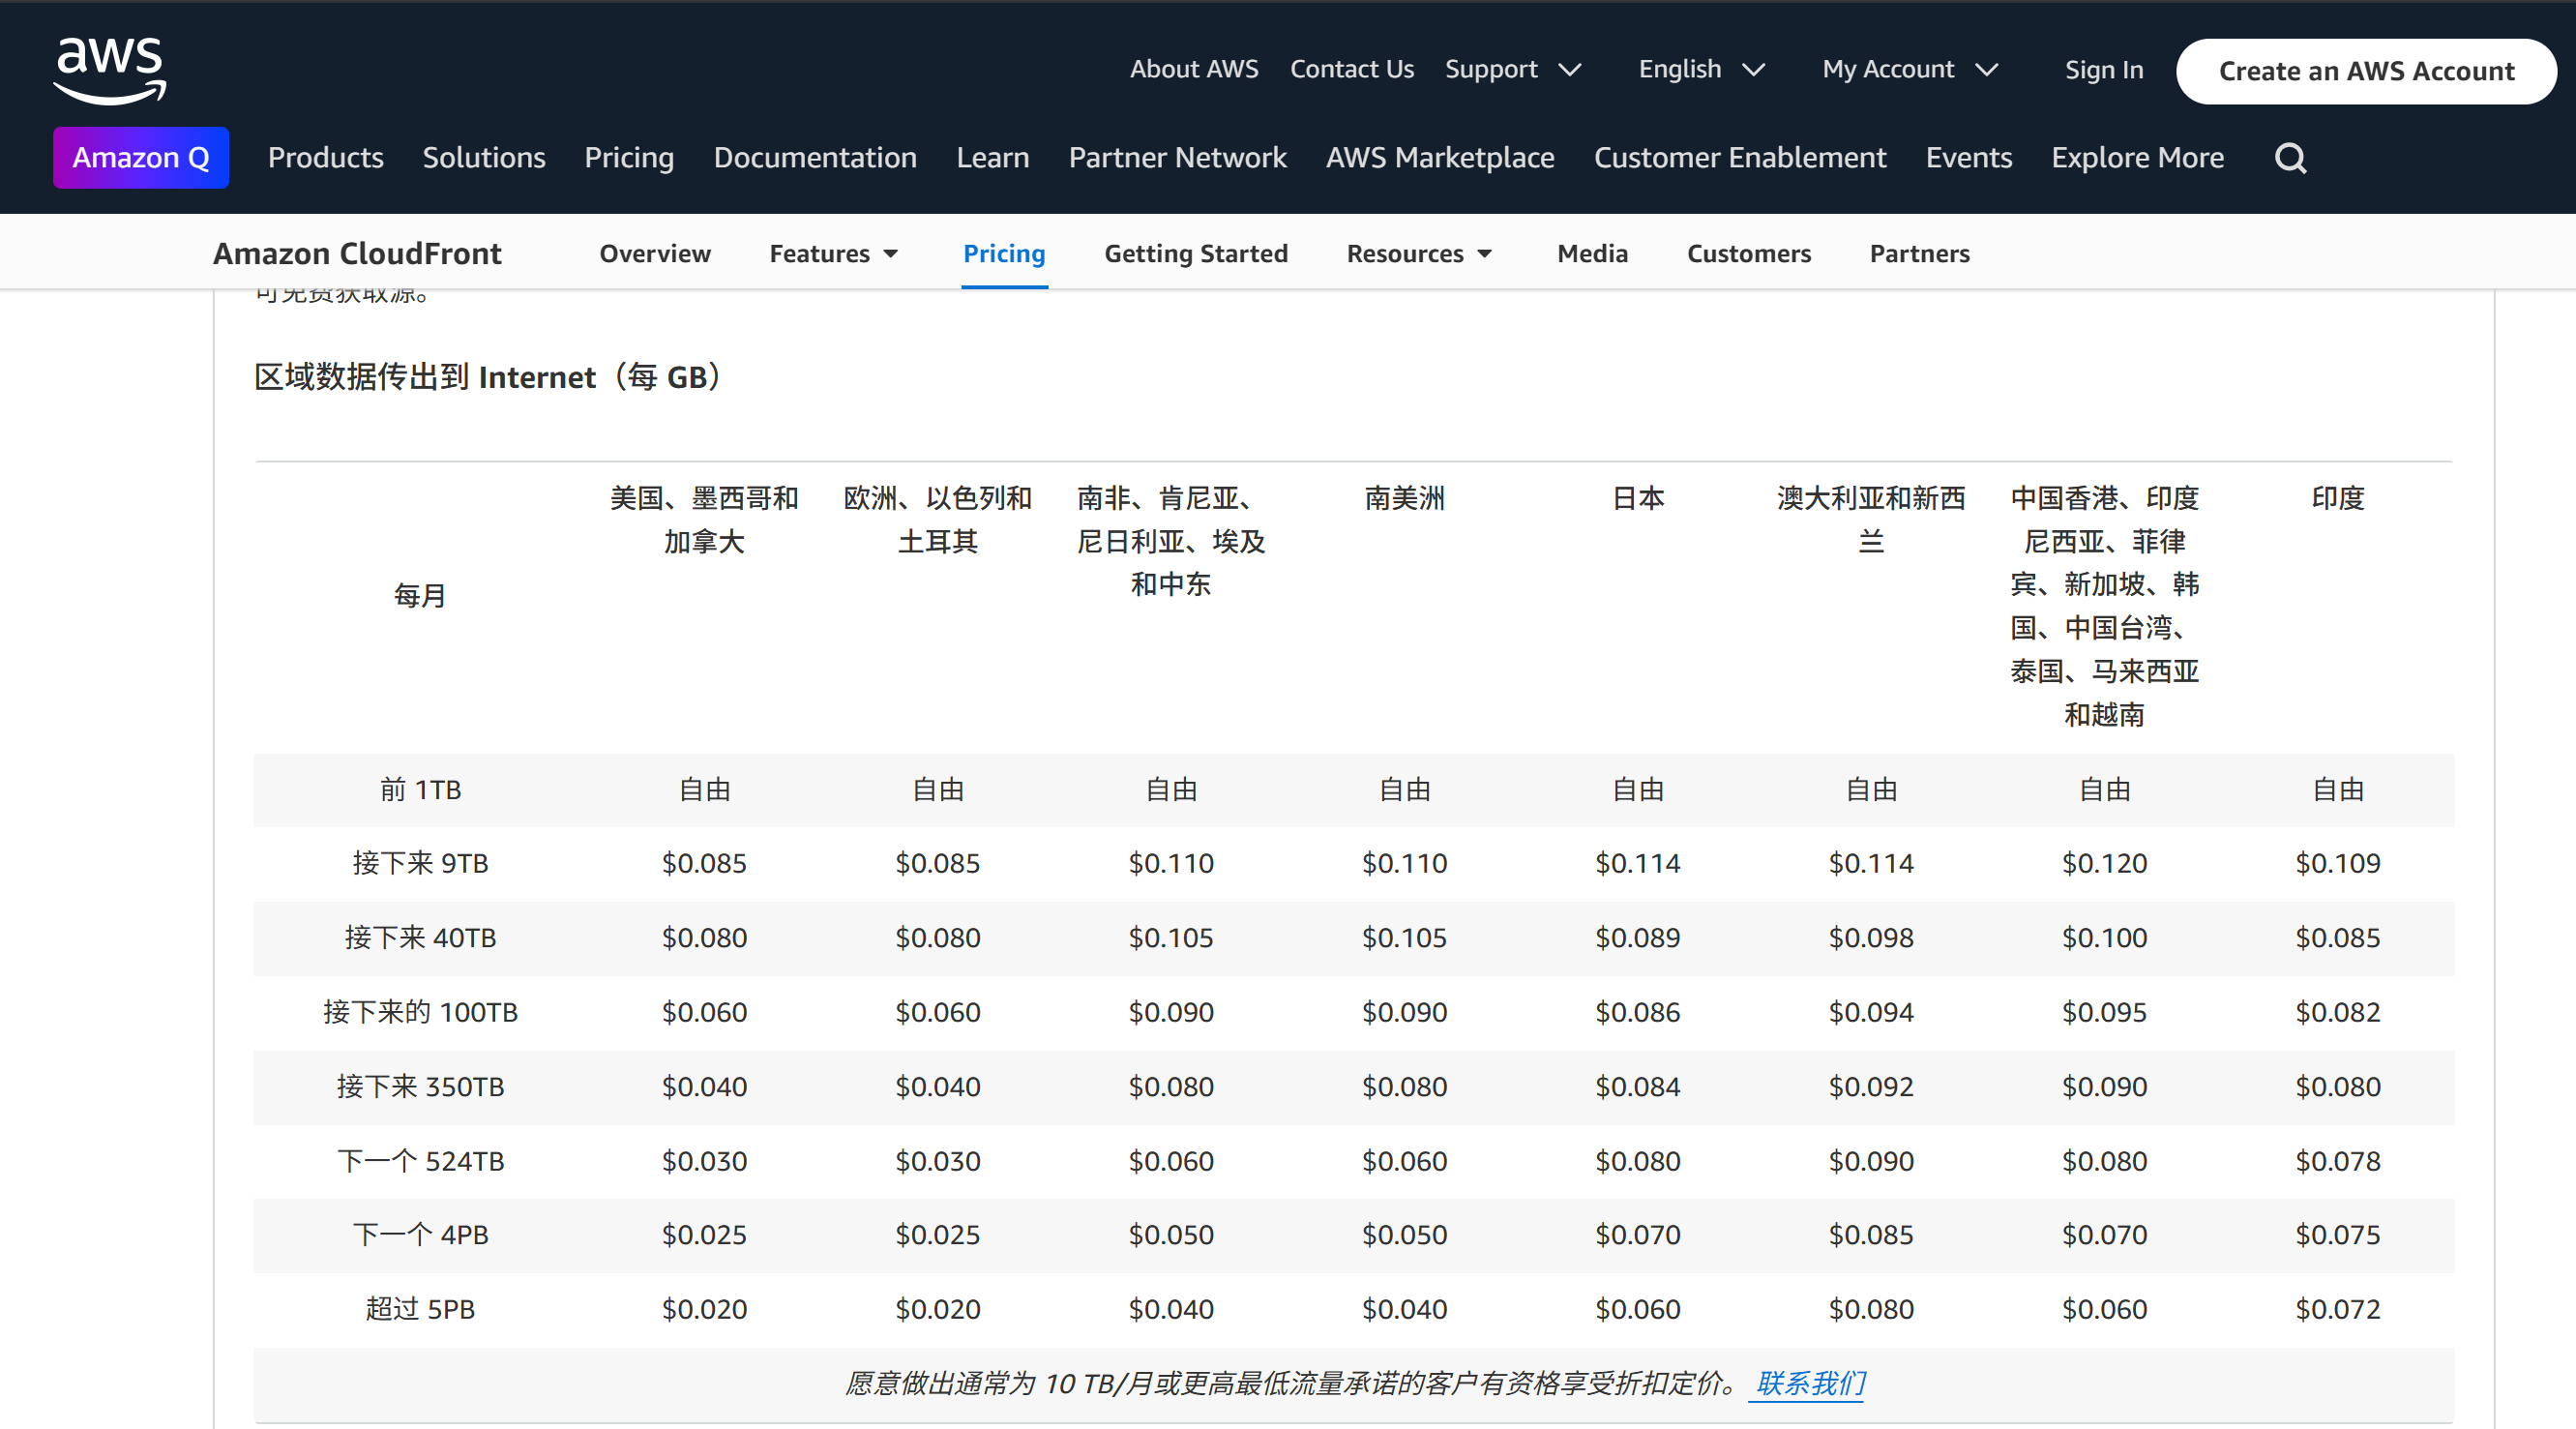2576x1429 pixels.
Task: Switch to the Overview tab
Action: tap(655, 253)
